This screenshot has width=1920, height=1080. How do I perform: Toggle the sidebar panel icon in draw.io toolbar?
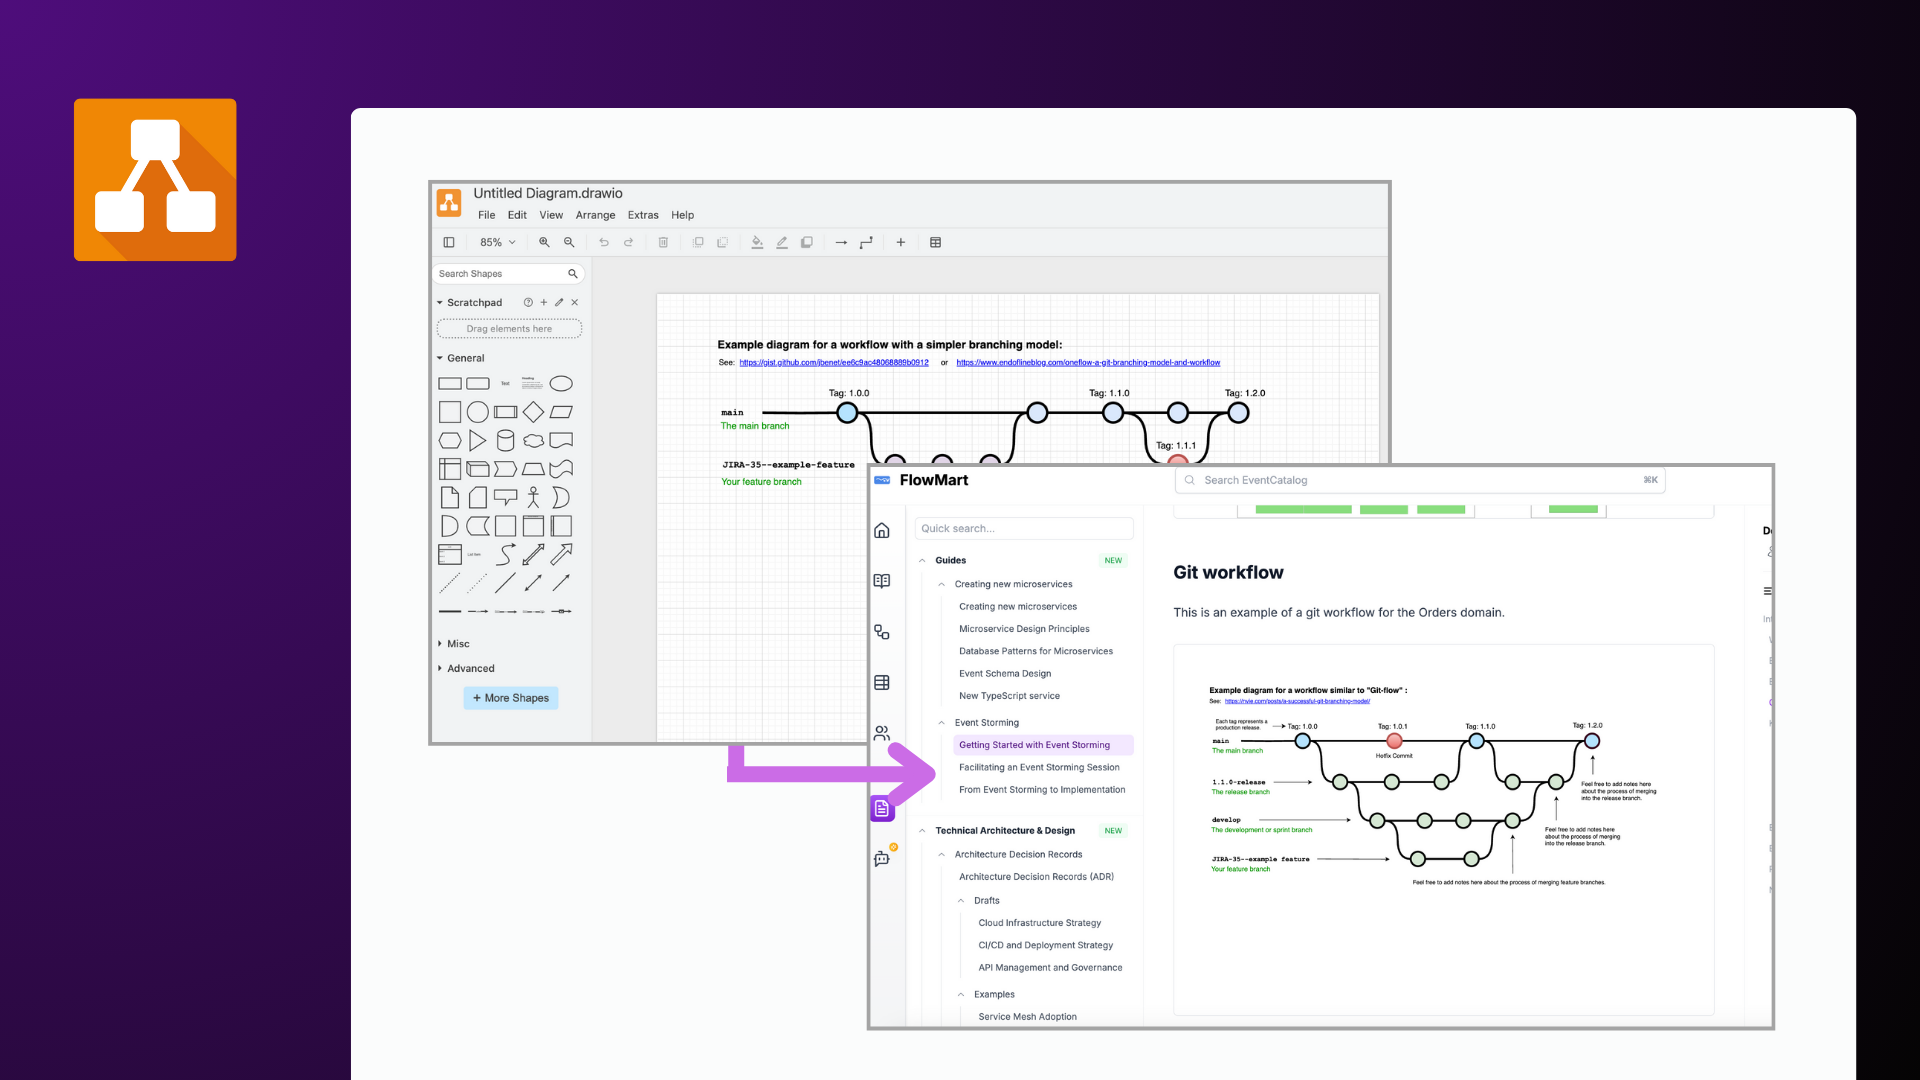coord(449,242)
